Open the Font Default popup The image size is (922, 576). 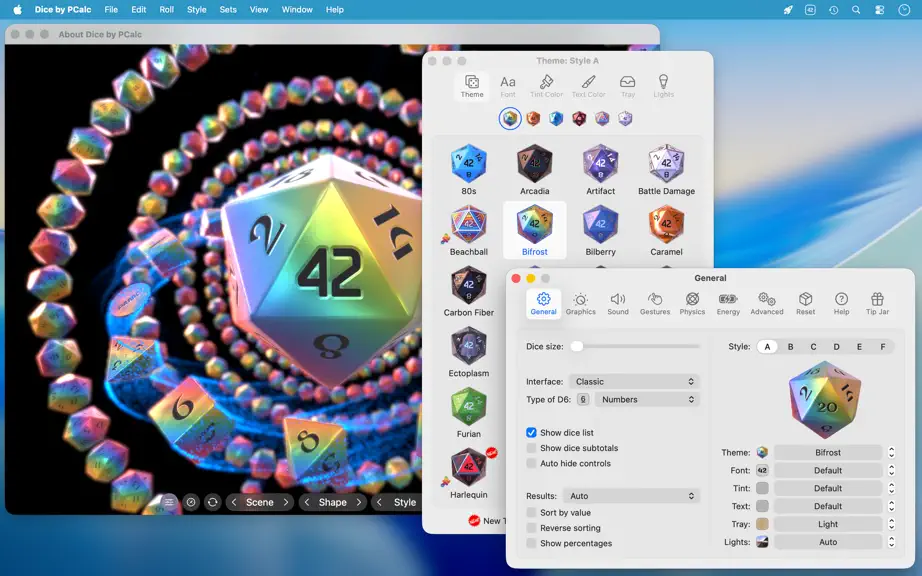[x=828, y=470]
